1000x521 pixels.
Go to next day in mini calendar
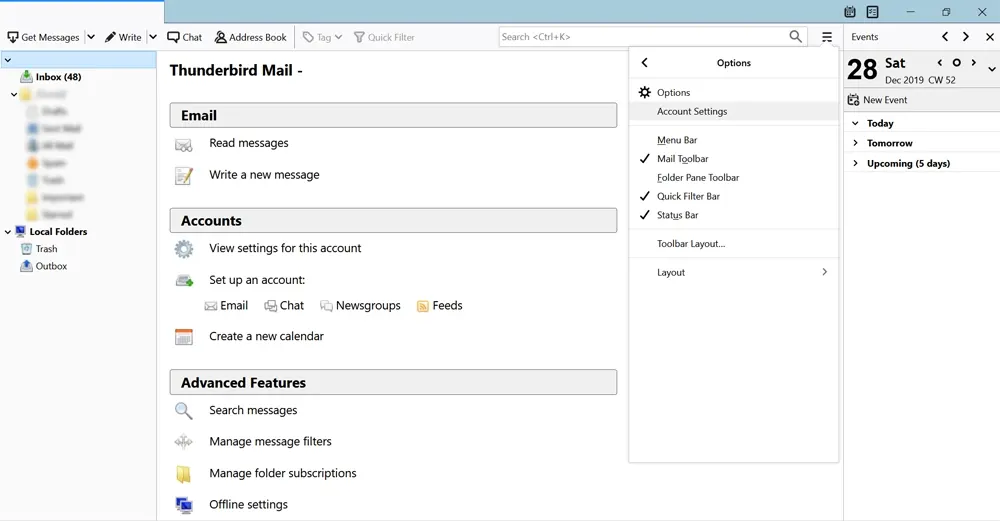(973, 62)
